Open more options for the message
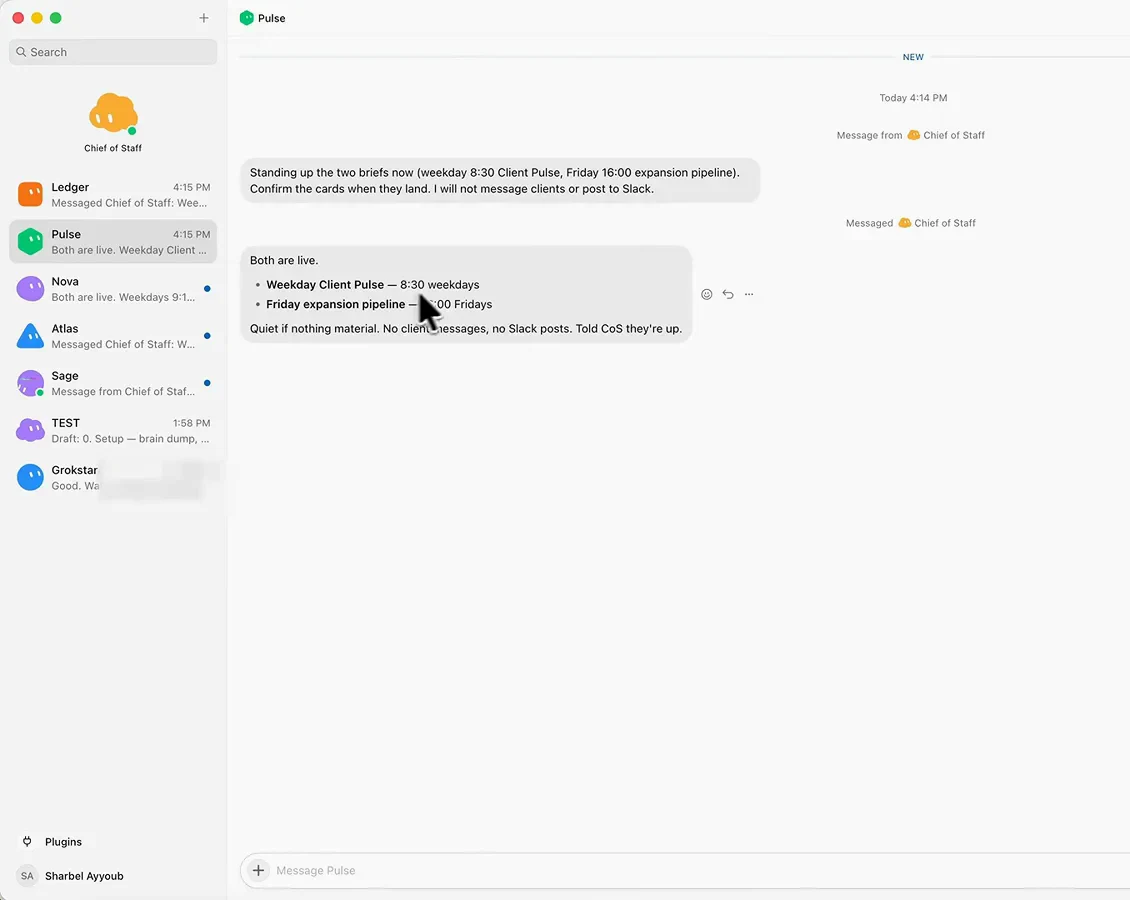Image resolution: width=1130 pixels, height=900 pixels. pyautogui.click(x=749, y=294)
